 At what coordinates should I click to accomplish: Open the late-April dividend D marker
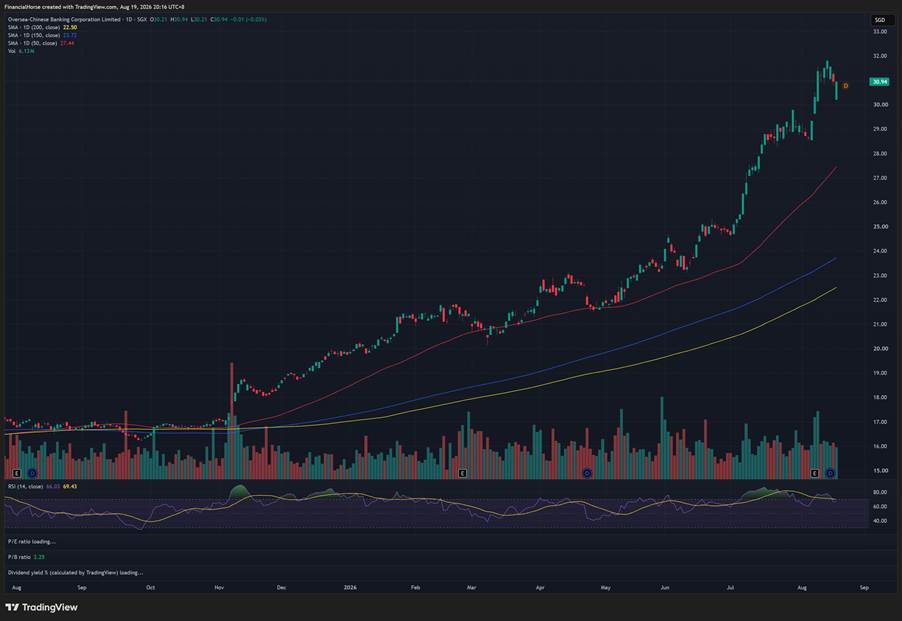(x=587, y=473)
